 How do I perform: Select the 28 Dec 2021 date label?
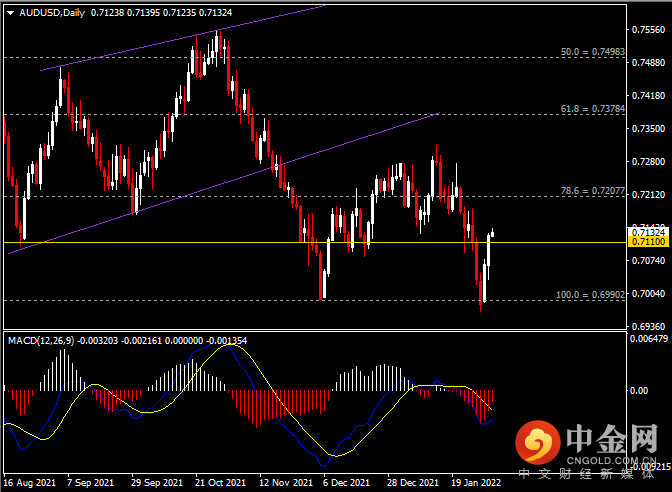coord(413,483)
